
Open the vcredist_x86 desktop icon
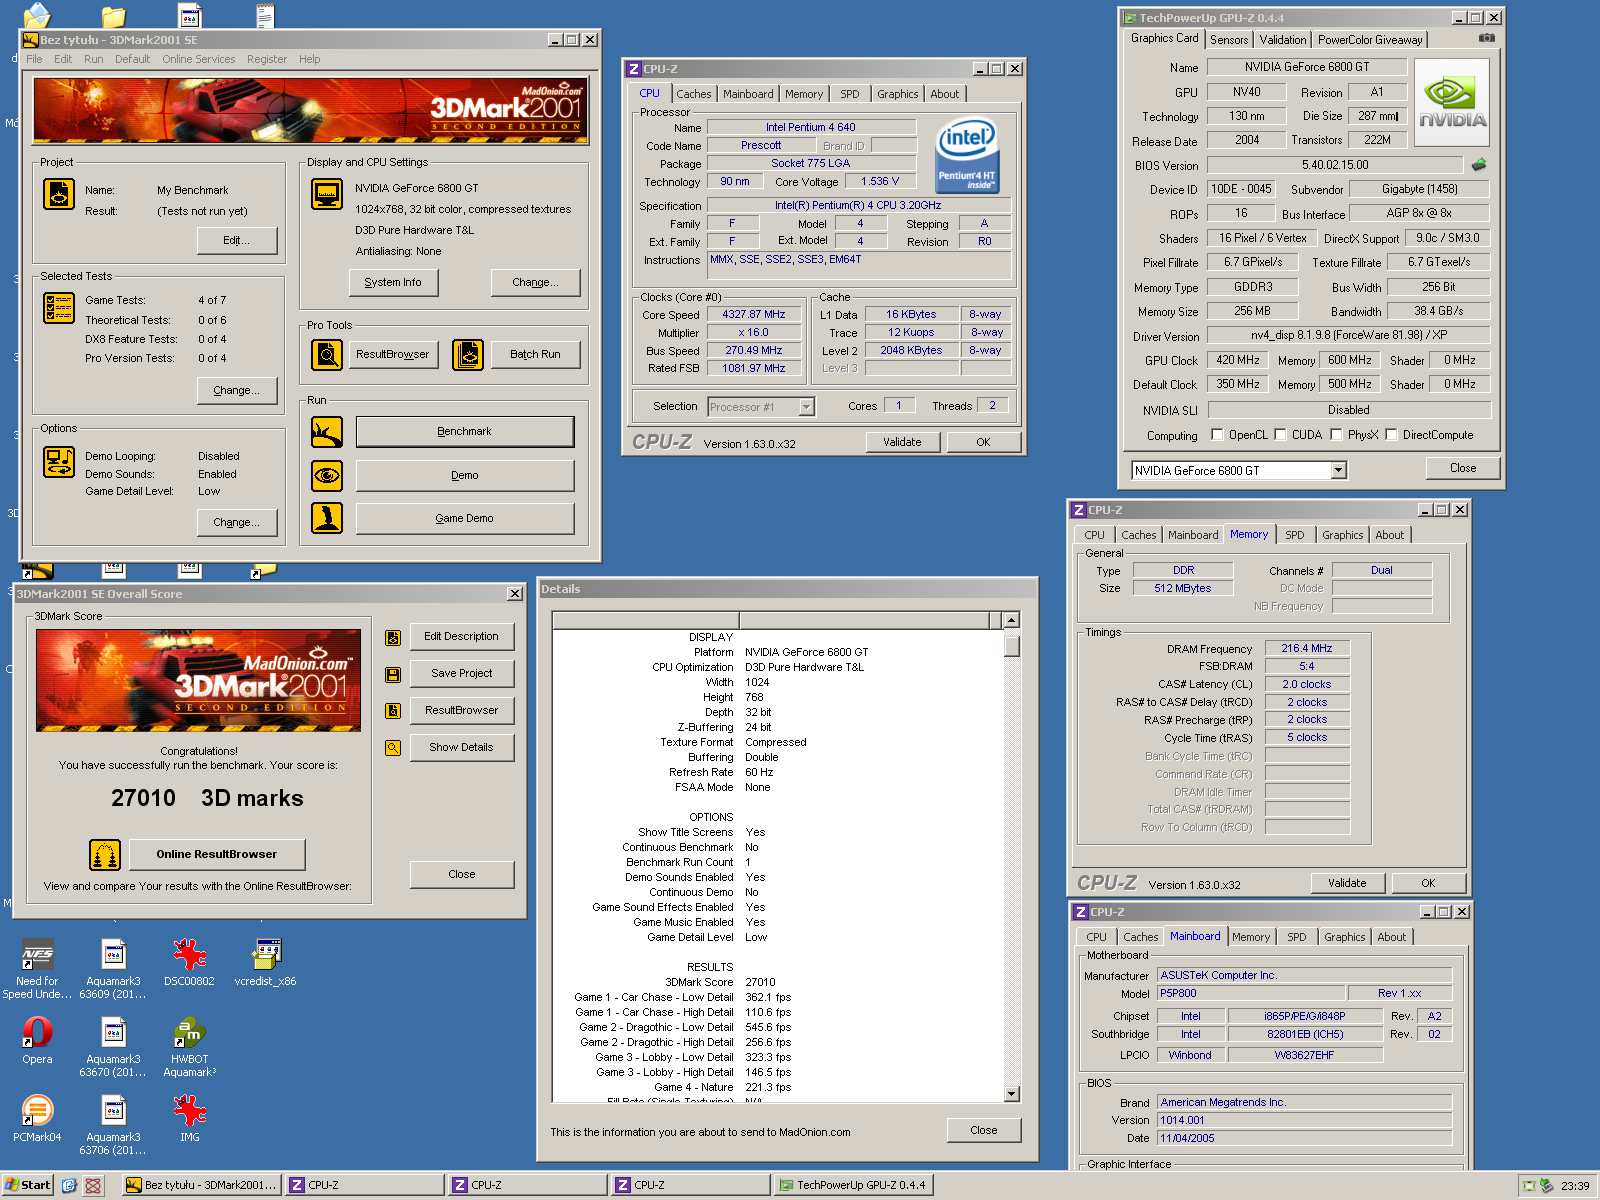point(266,962)
